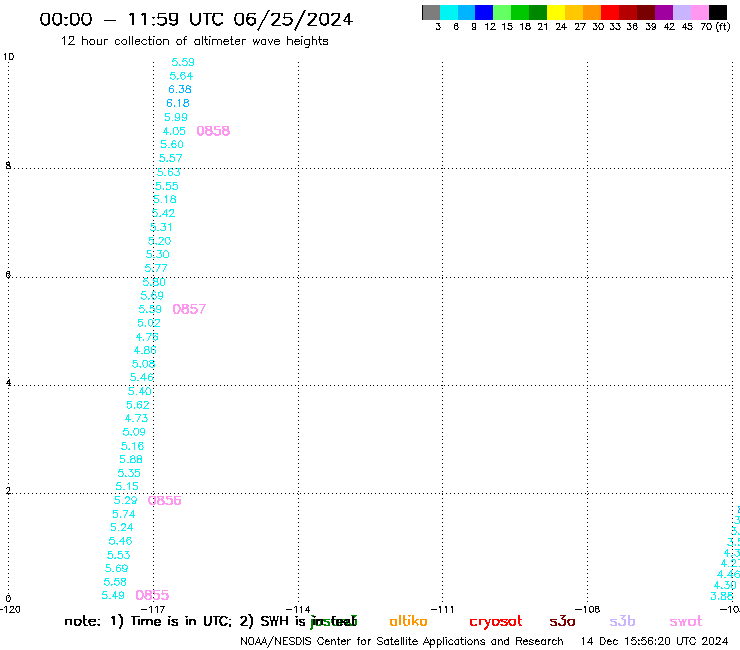
Task: Click the wave height value '6.18'
Action: (178, 103)
